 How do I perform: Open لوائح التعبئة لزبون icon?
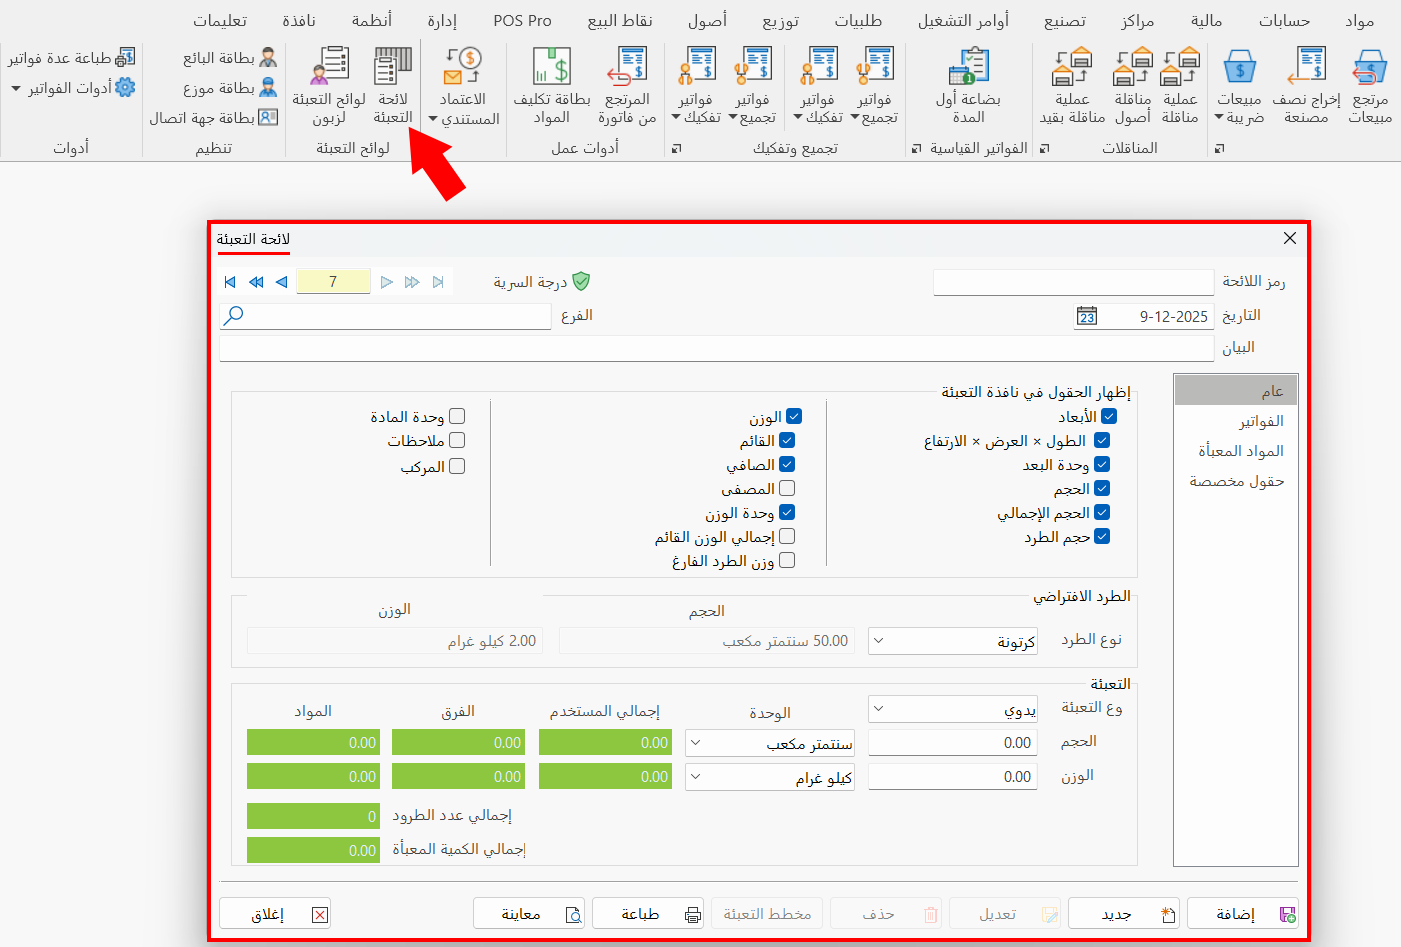[x=326, y=85]
